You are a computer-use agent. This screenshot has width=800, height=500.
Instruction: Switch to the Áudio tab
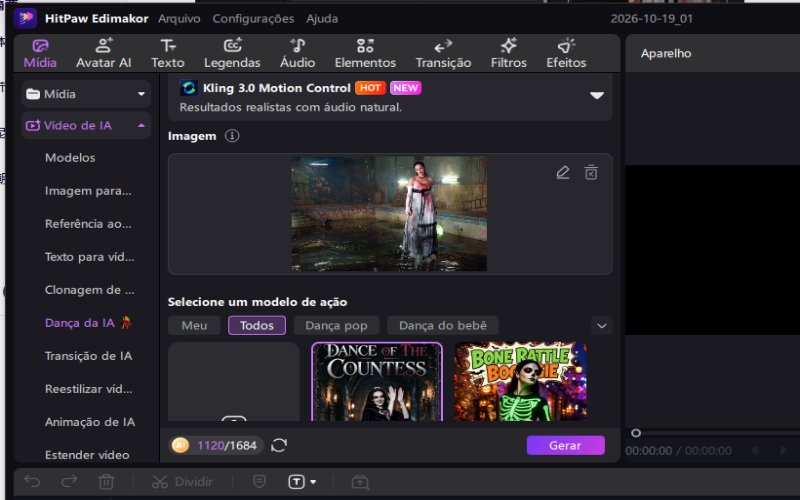(297, 54)
